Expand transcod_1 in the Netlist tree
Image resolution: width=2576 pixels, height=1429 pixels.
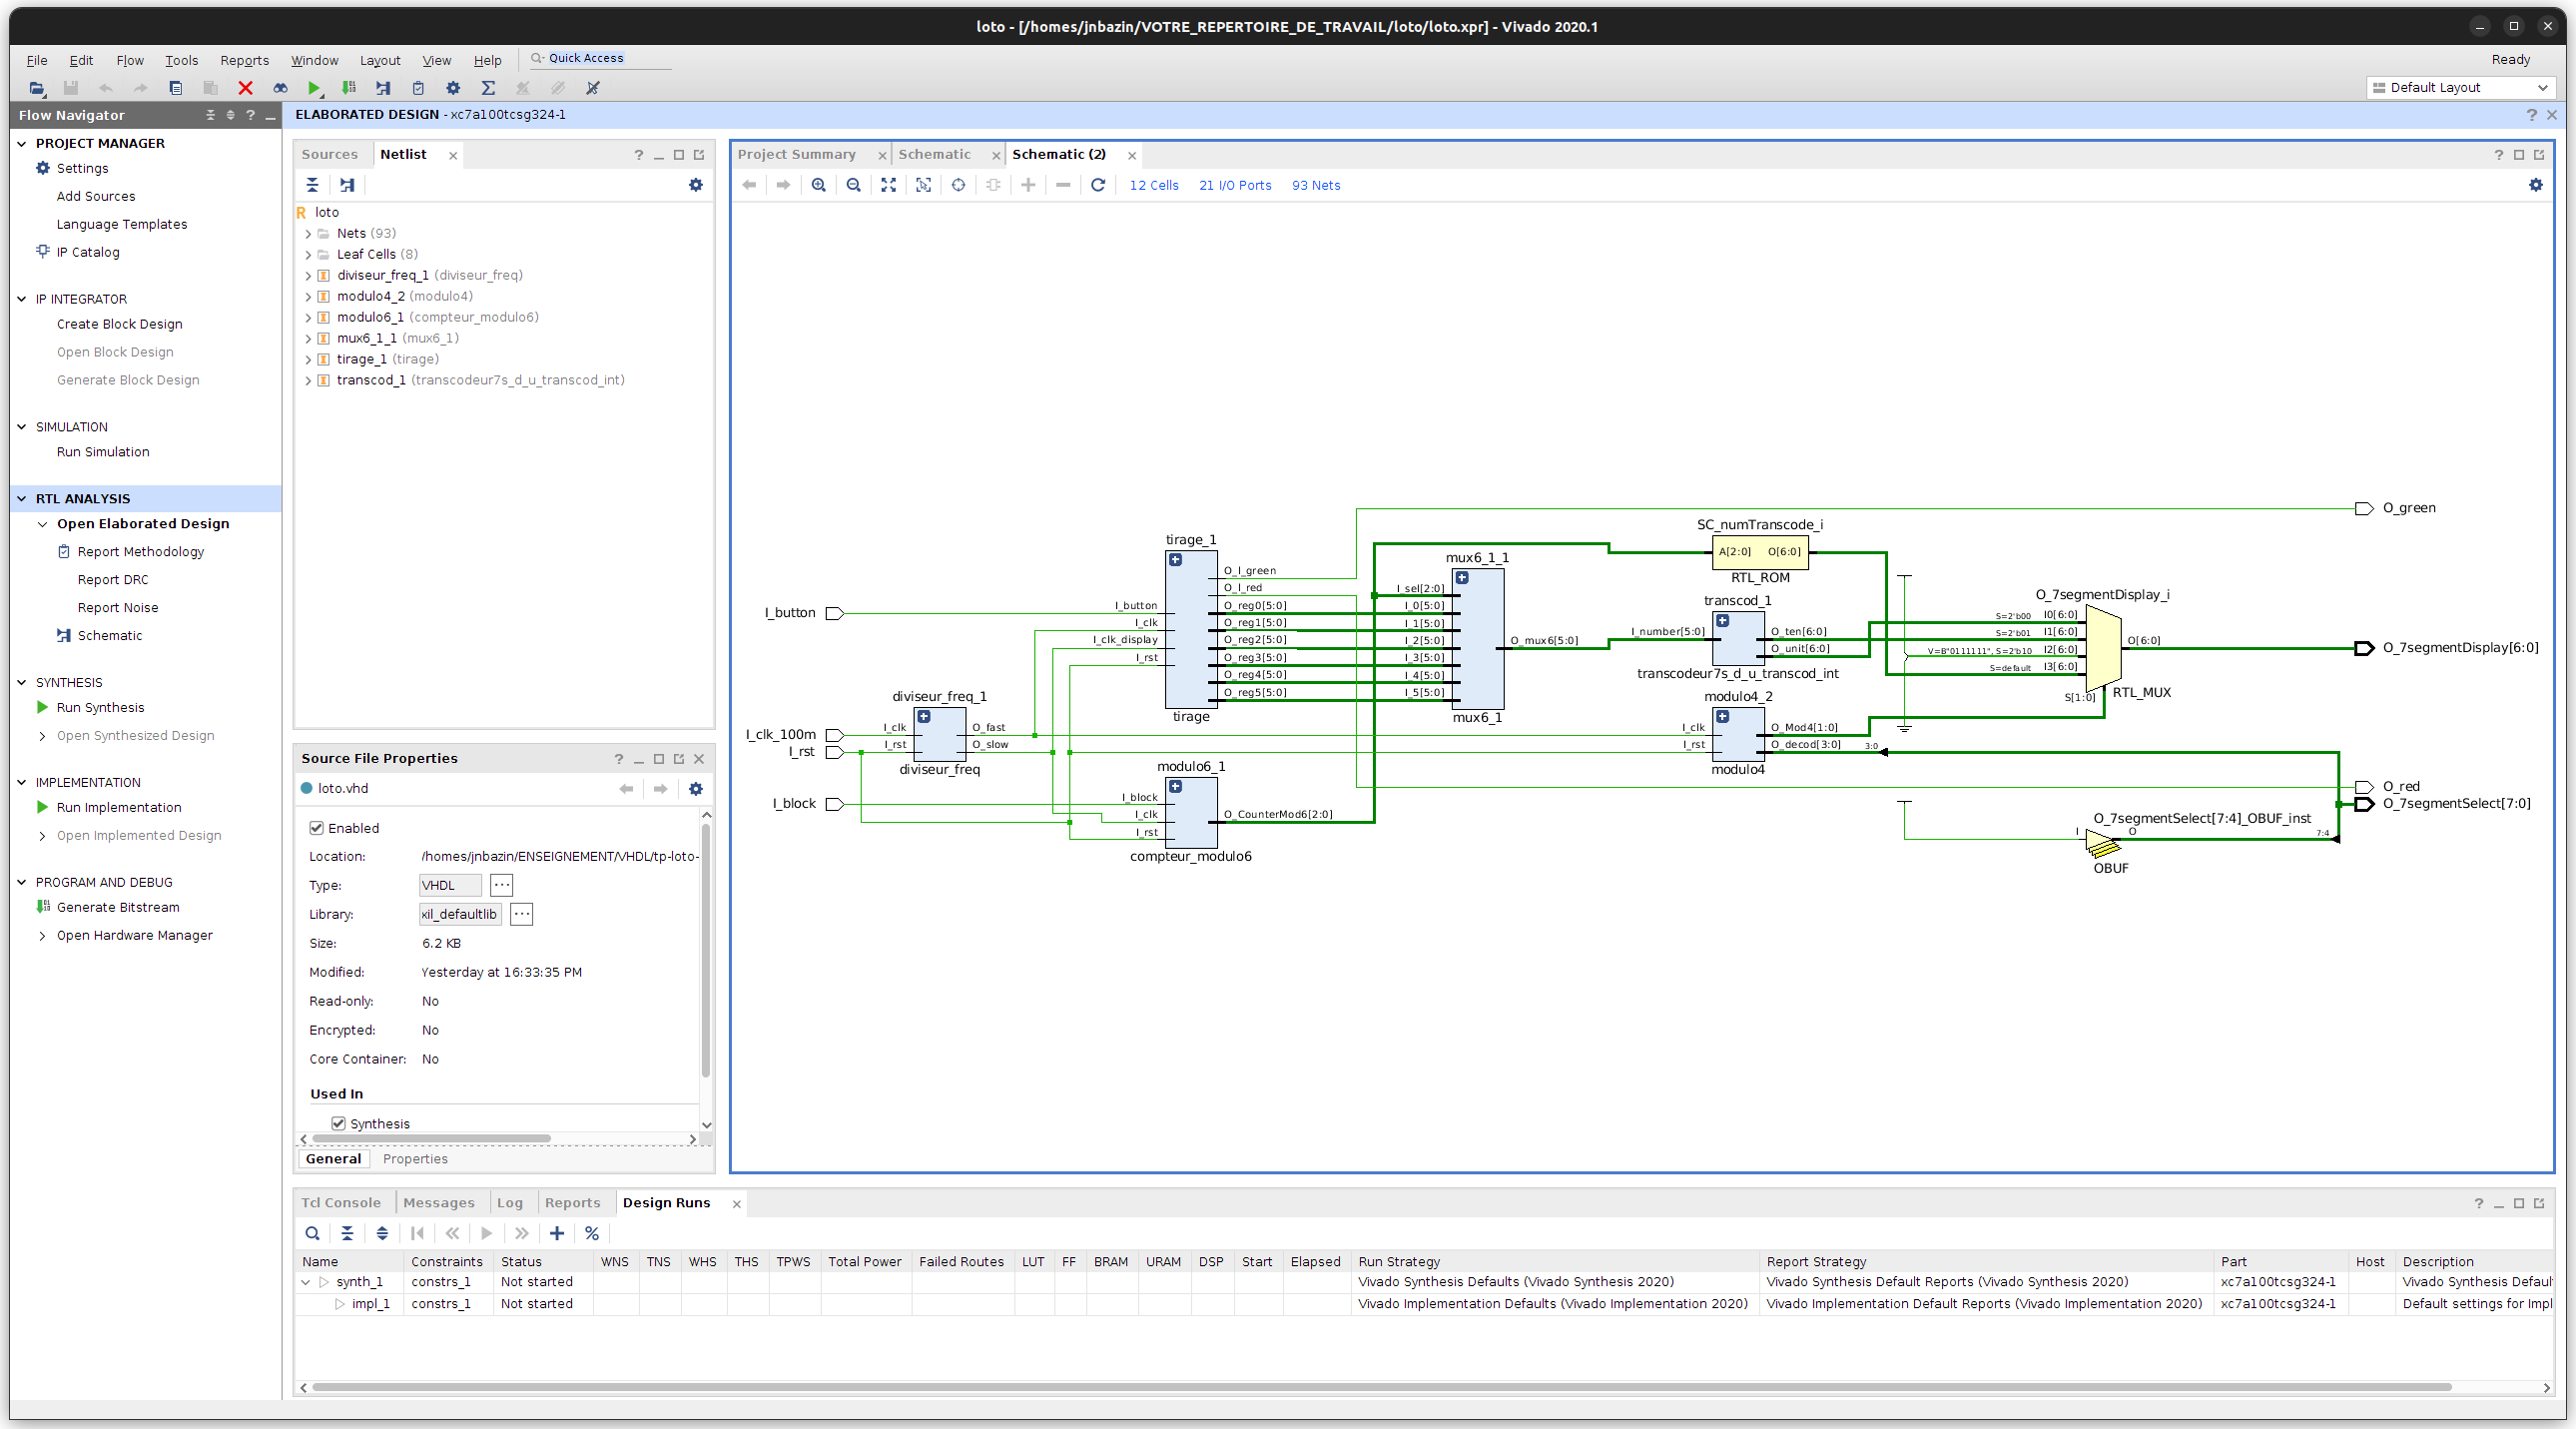tap(308, 381)
